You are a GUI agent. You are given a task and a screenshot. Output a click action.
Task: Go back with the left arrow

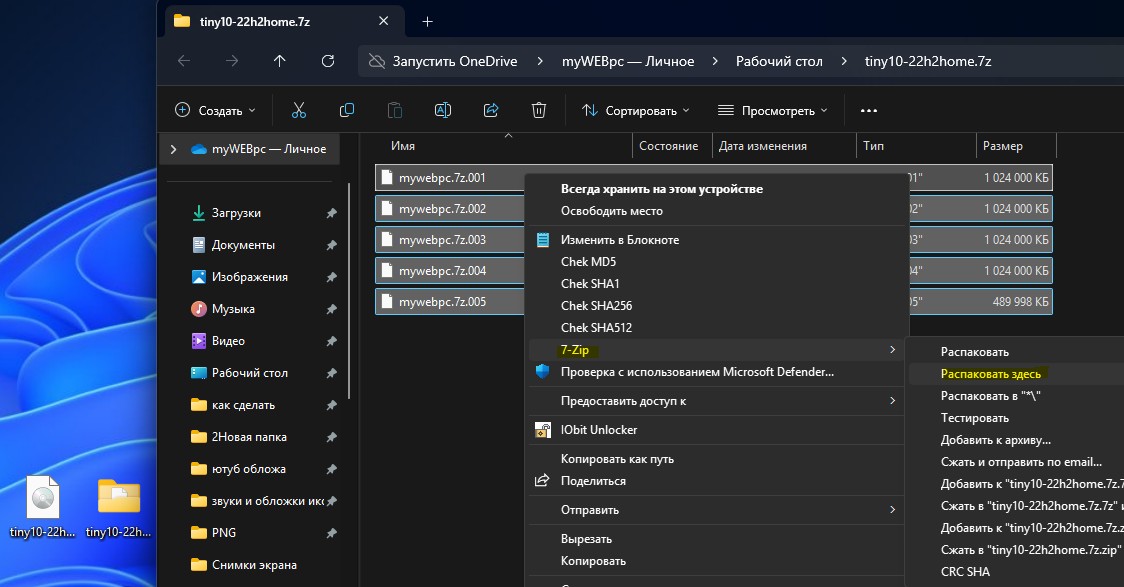(184, 61)
